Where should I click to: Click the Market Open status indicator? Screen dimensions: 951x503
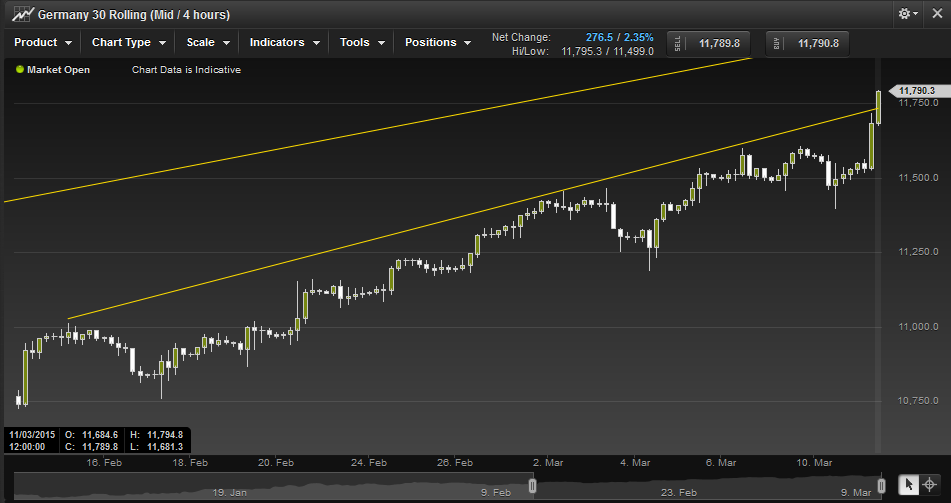click(x=53, y=70)
